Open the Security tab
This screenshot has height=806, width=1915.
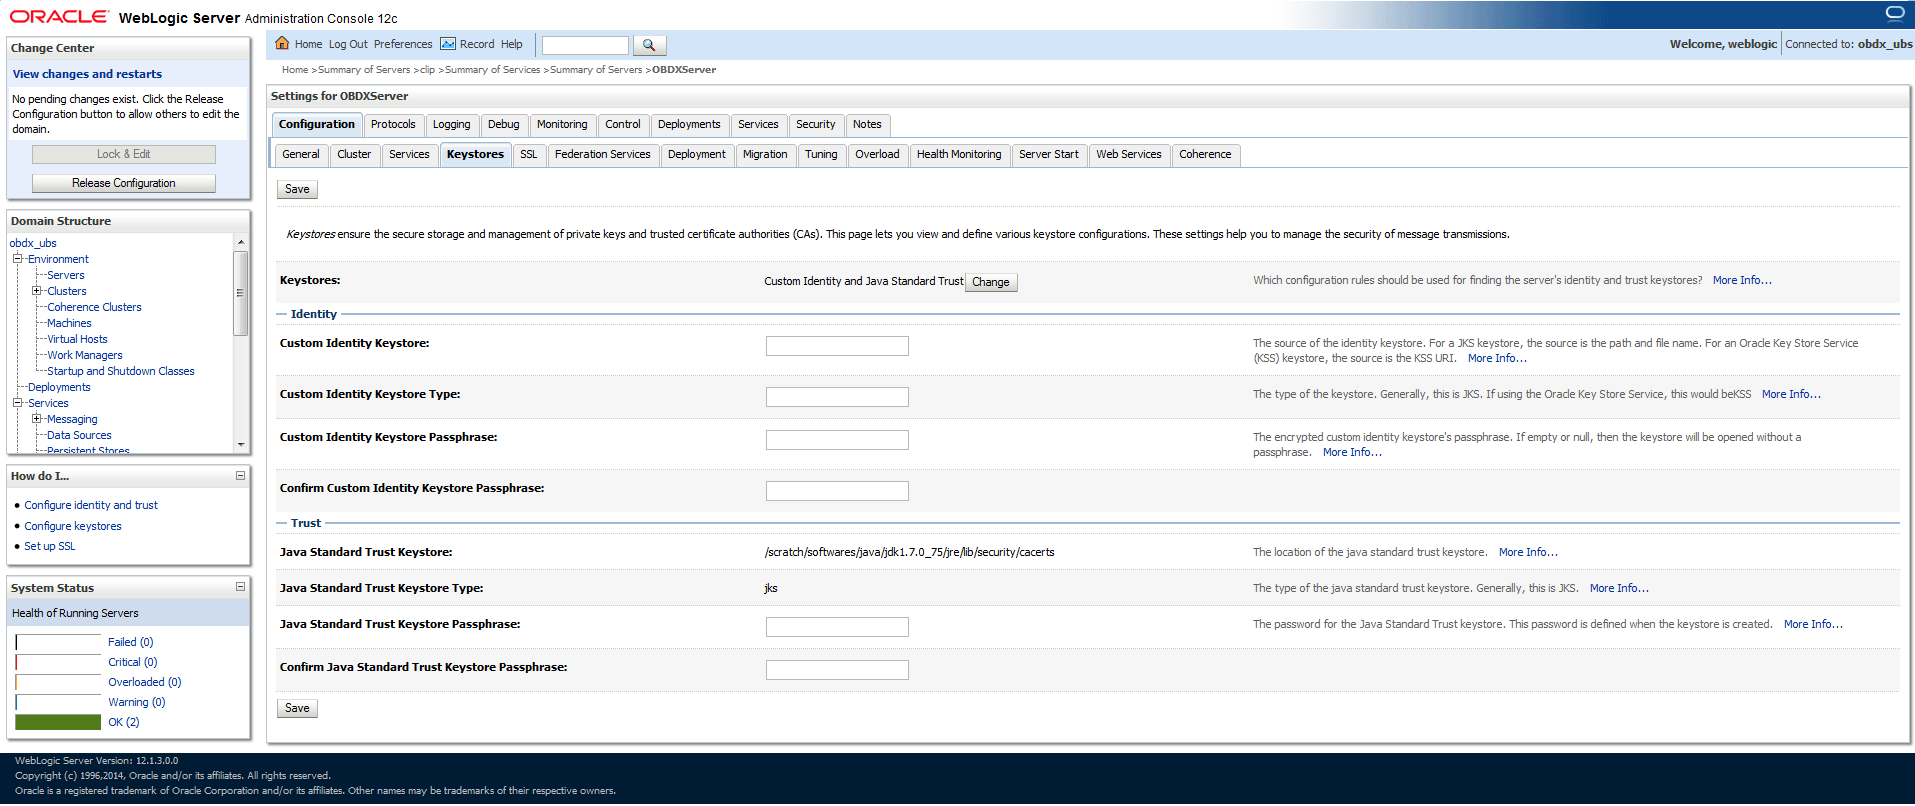[816, 125]
